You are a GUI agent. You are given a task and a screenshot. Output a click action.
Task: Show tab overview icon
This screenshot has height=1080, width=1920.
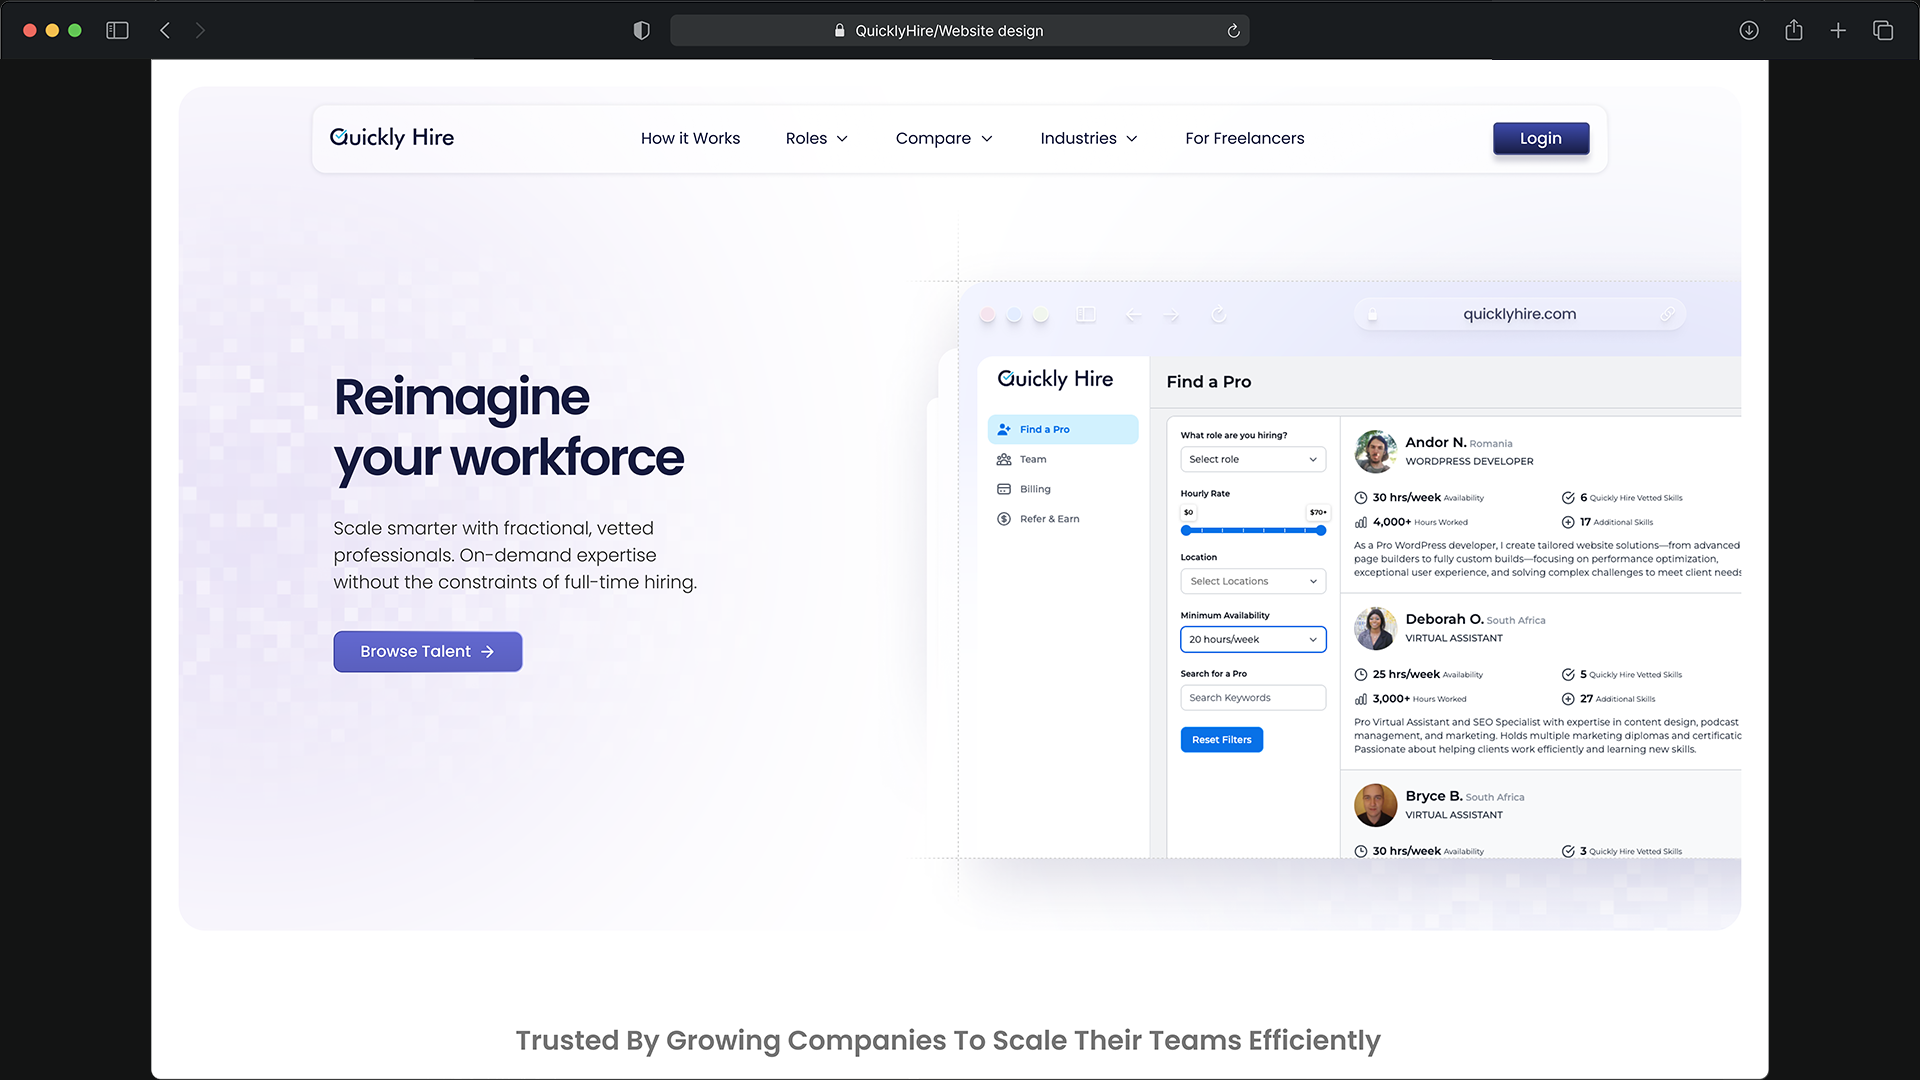pyautogui.click(x=1883, y=30)
